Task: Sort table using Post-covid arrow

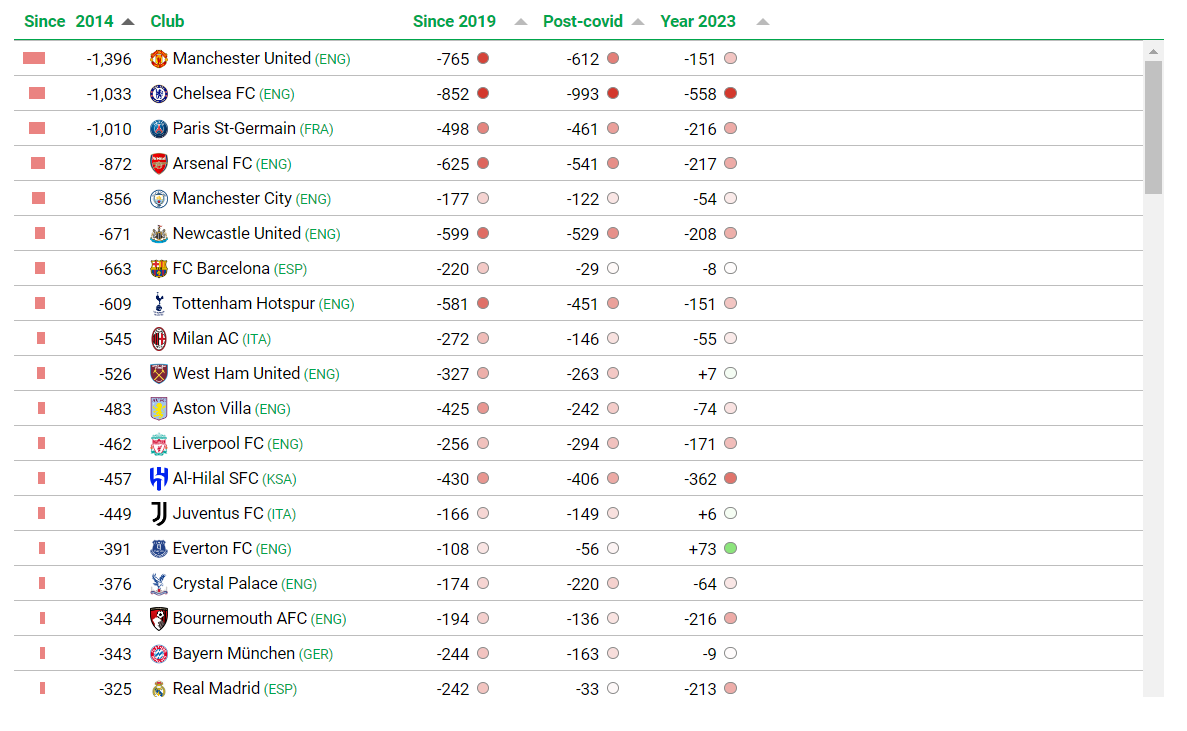Action: tap(638, 22)
